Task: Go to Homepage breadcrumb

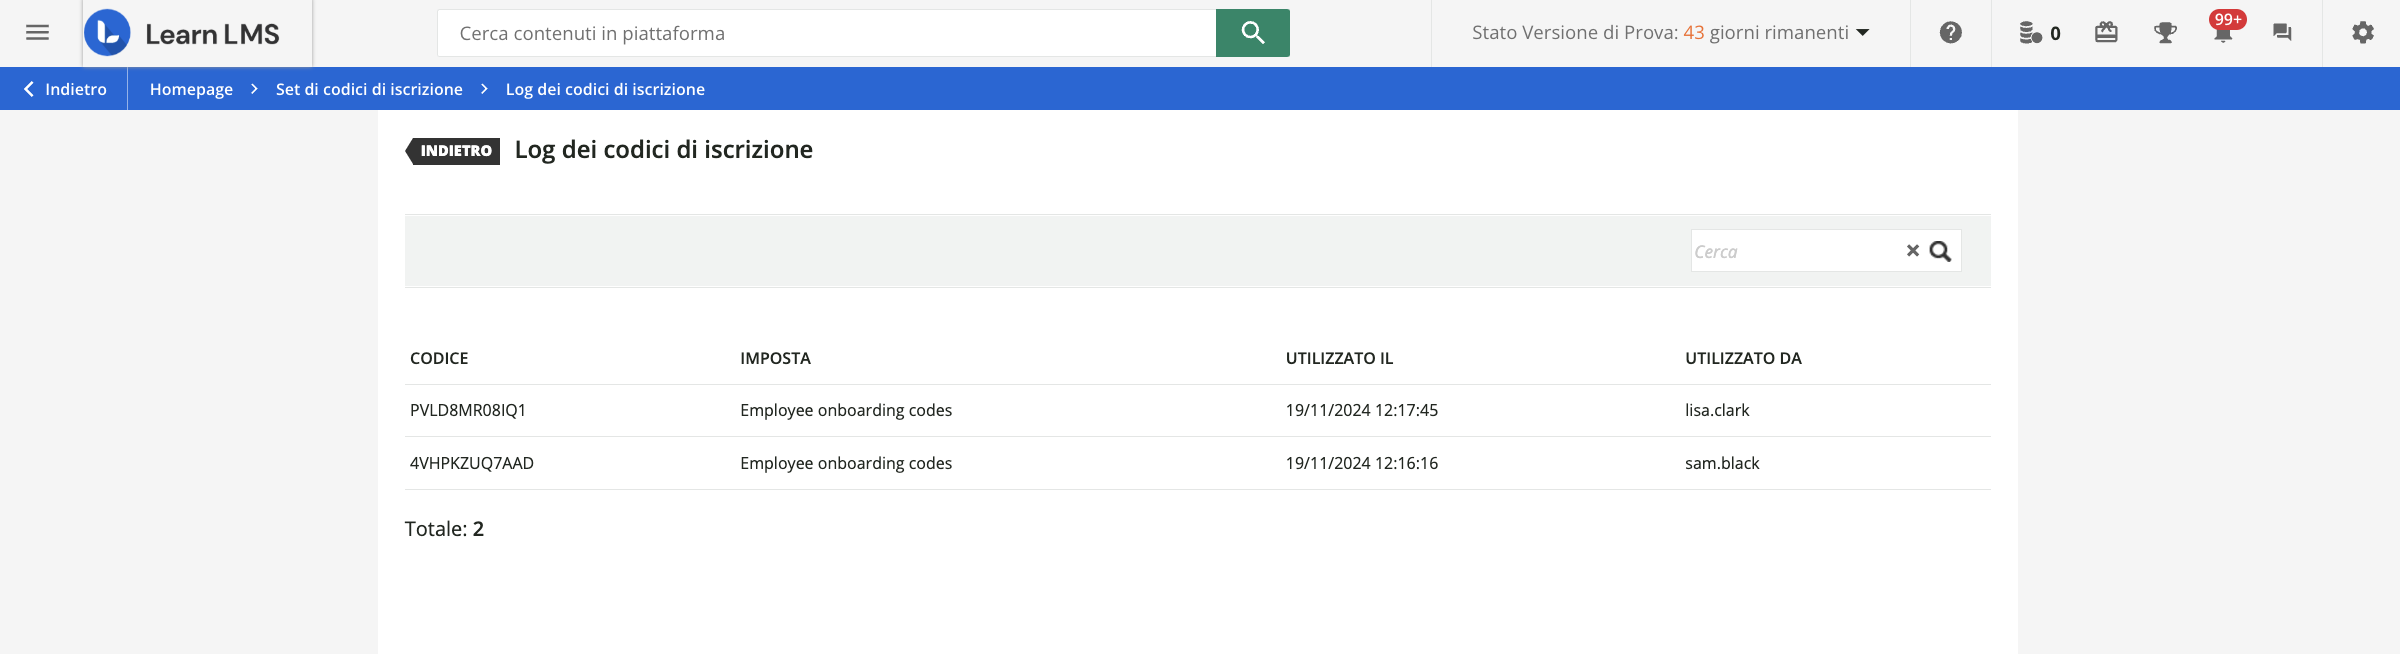Action: [191, 89]
